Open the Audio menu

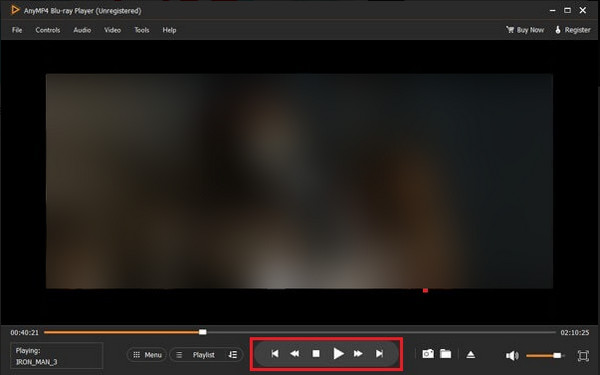coord(82,30)
